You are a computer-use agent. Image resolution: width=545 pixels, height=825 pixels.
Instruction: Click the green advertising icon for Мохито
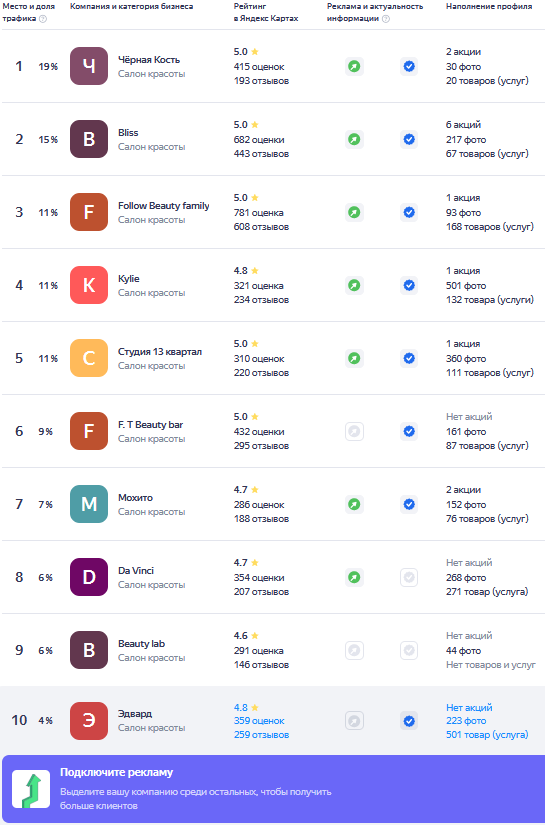coord(355,505)
